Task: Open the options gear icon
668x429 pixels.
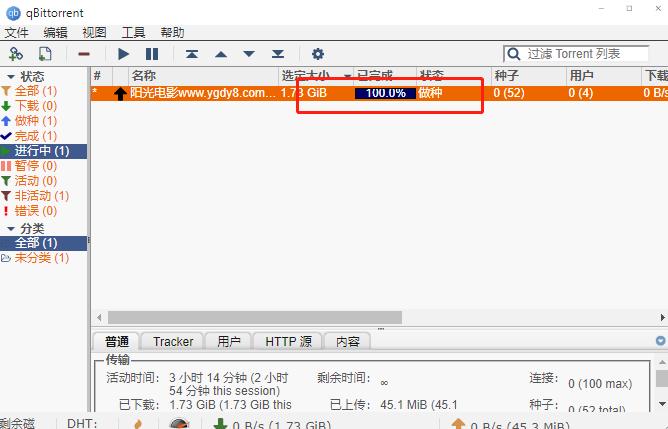Action: 318,54
